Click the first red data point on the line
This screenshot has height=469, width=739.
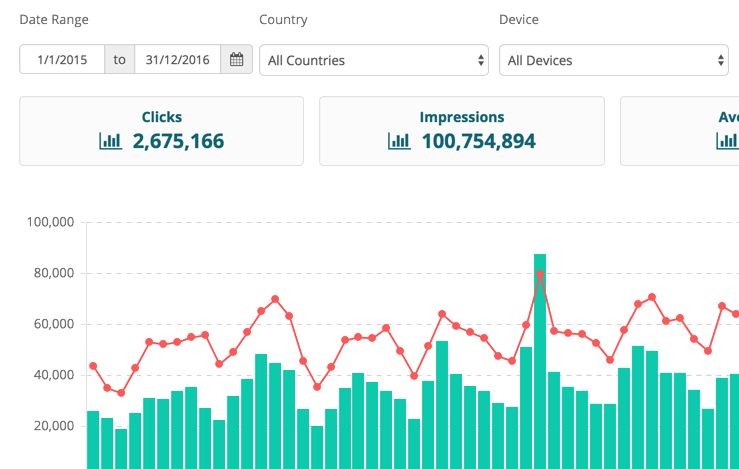pos(93,366)
